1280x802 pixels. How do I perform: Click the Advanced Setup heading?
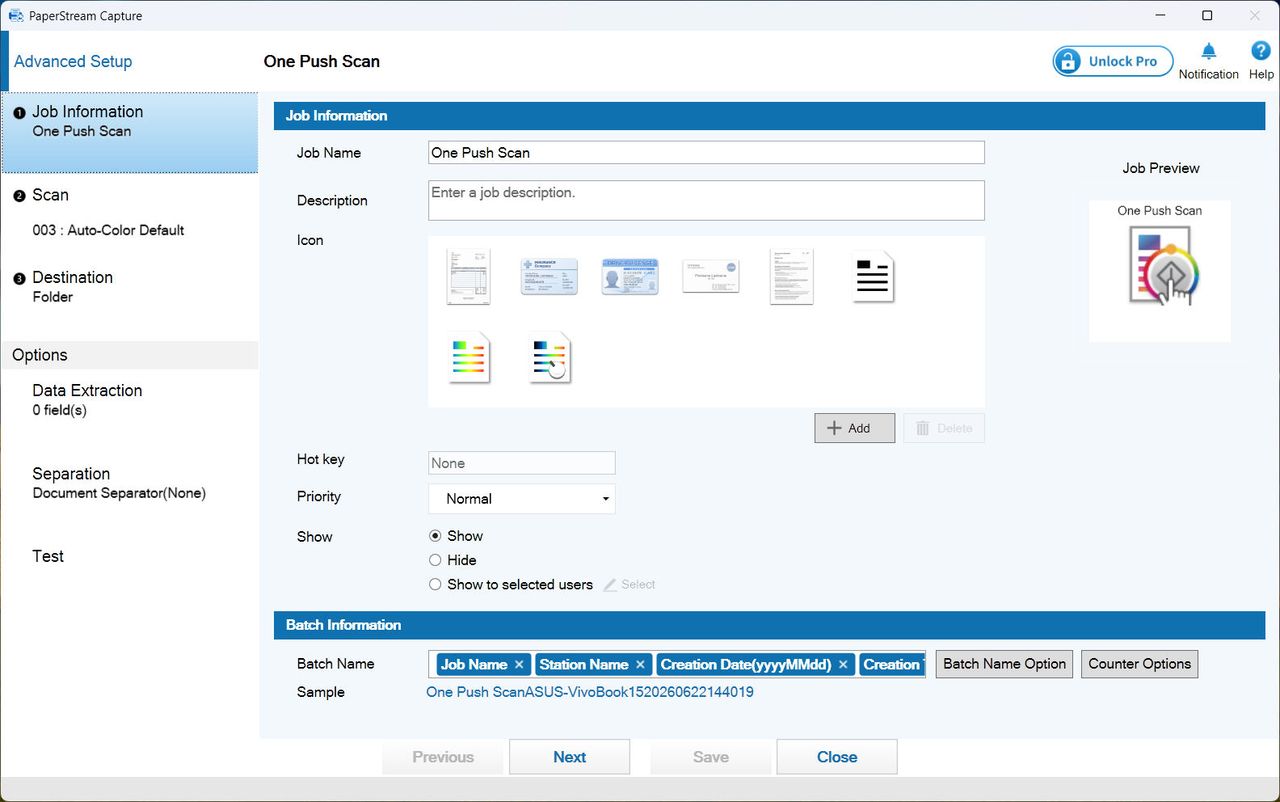pyautogui.click(x=73, y=61)
